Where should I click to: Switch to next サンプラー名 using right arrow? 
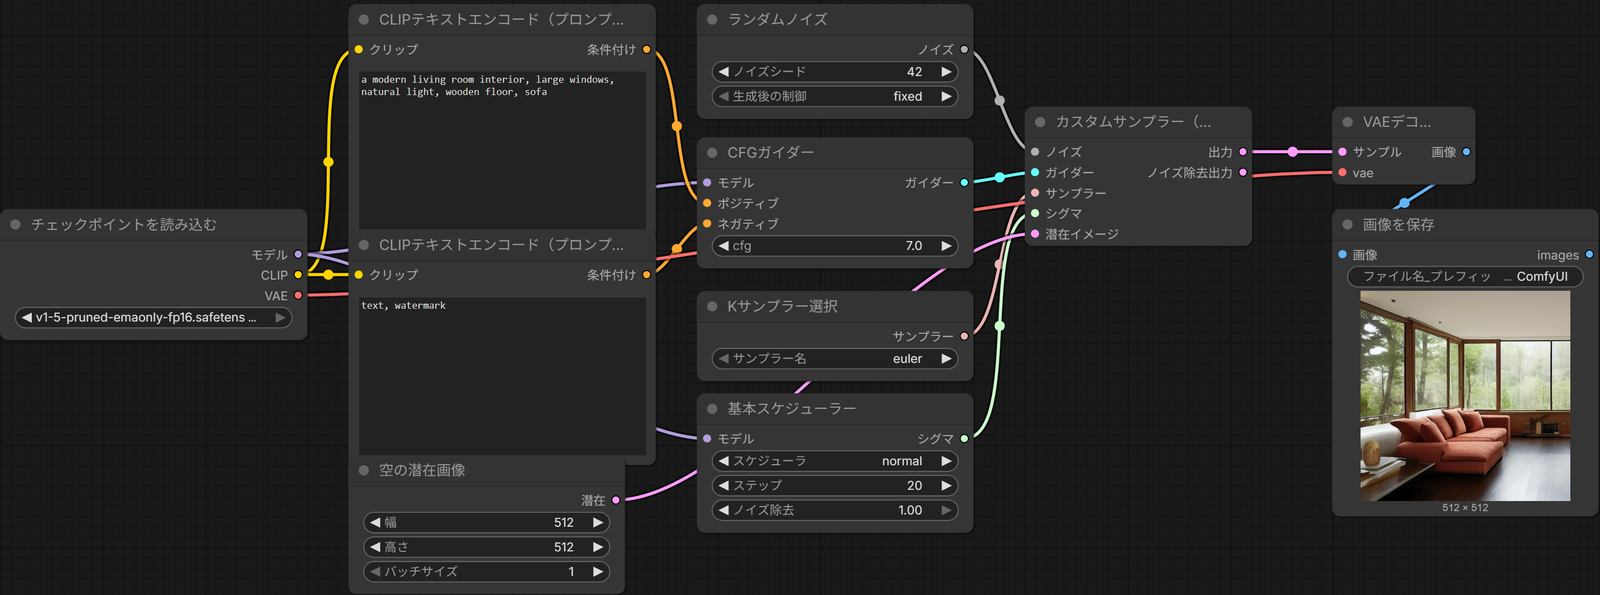(946, 359)
